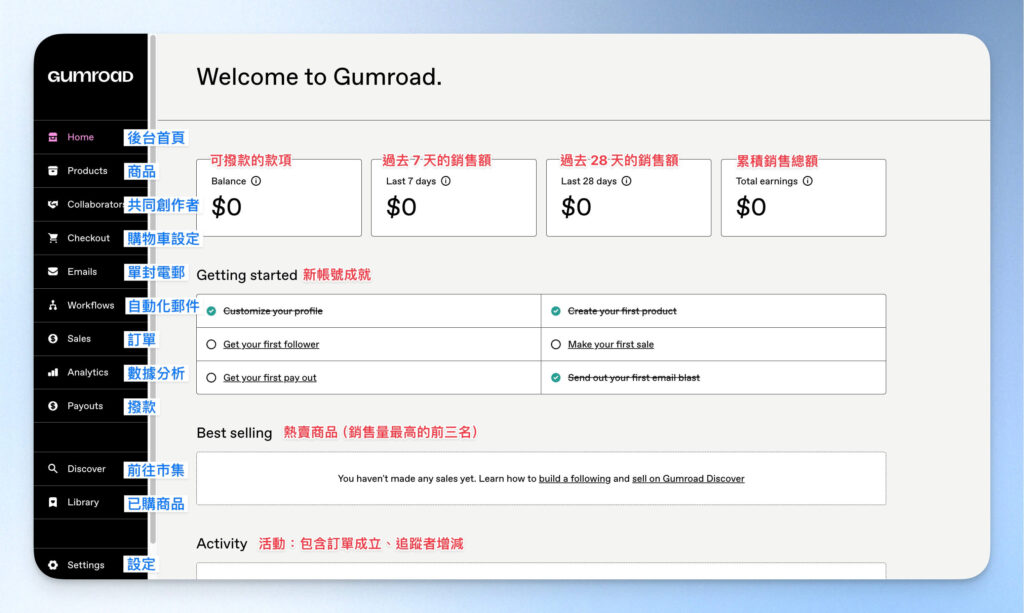Click the Library bookmark icon
Screen dimensions: 1024x613
[53, 502]
